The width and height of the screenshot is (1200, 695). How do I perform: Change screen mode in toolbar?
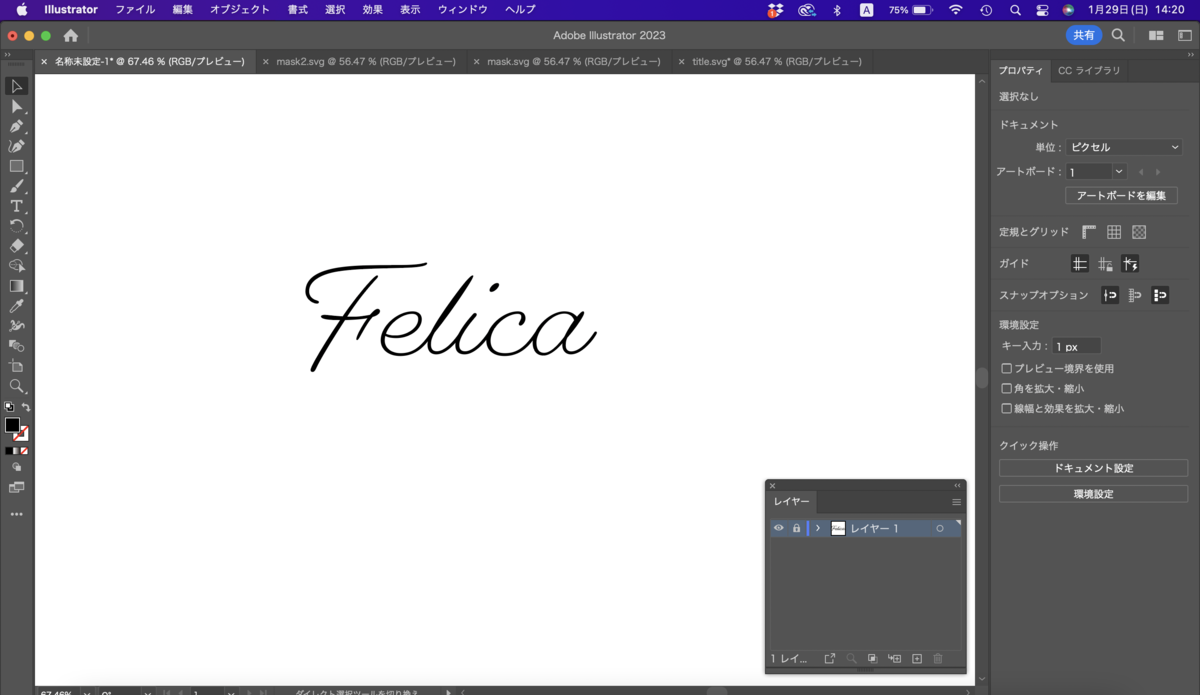point(16,487)
